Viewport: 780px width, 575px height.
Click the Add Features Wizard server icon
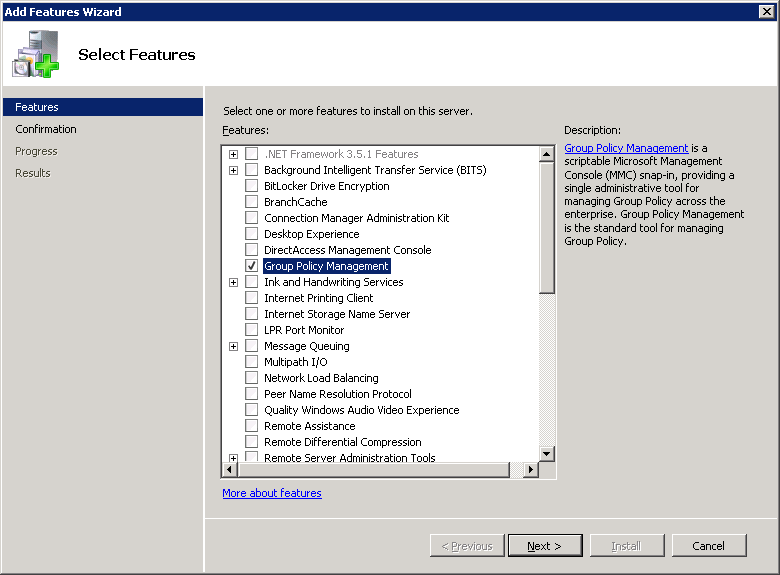coord(36,54)
